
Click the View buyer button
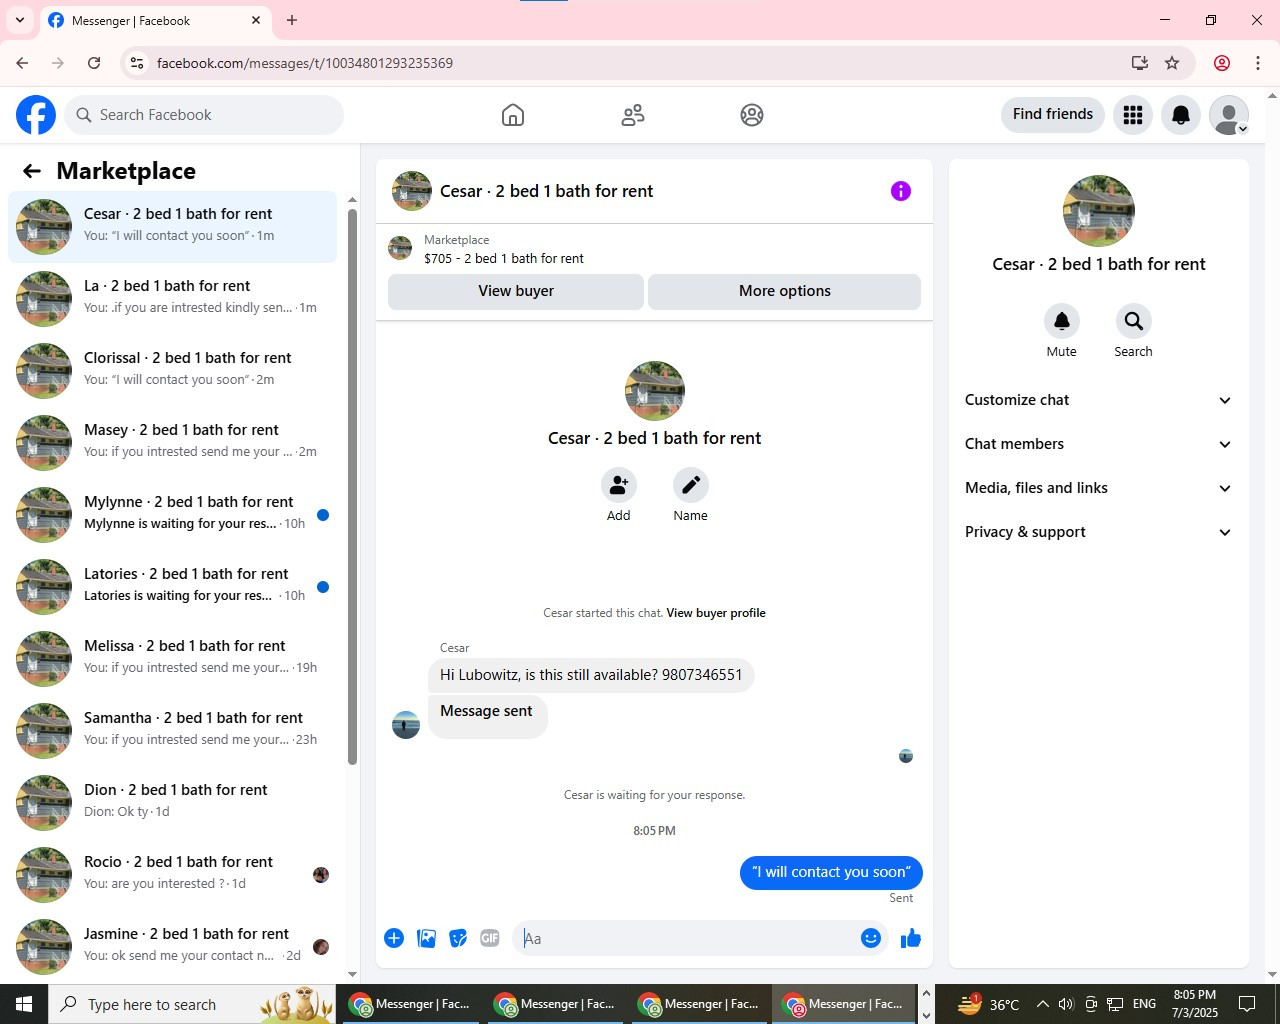point(516,291)
